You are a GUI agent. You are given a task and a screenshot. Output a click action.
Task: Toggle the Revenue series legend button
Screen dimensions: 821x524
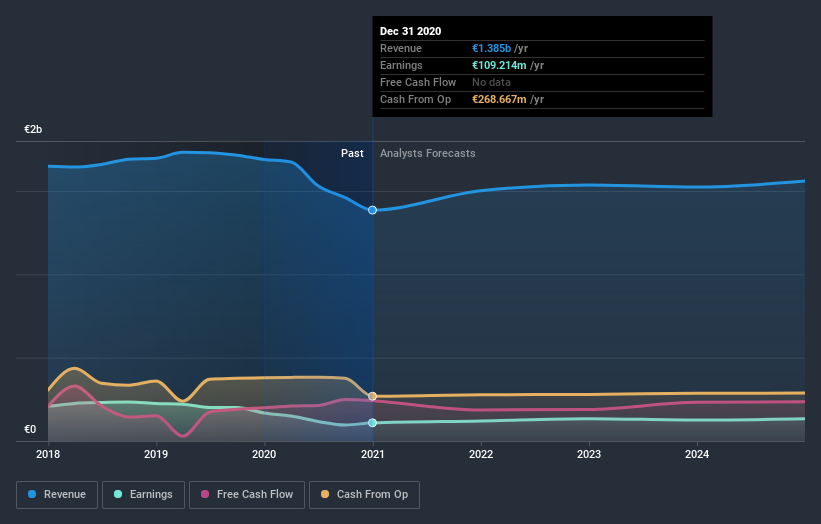coord(57,495)
